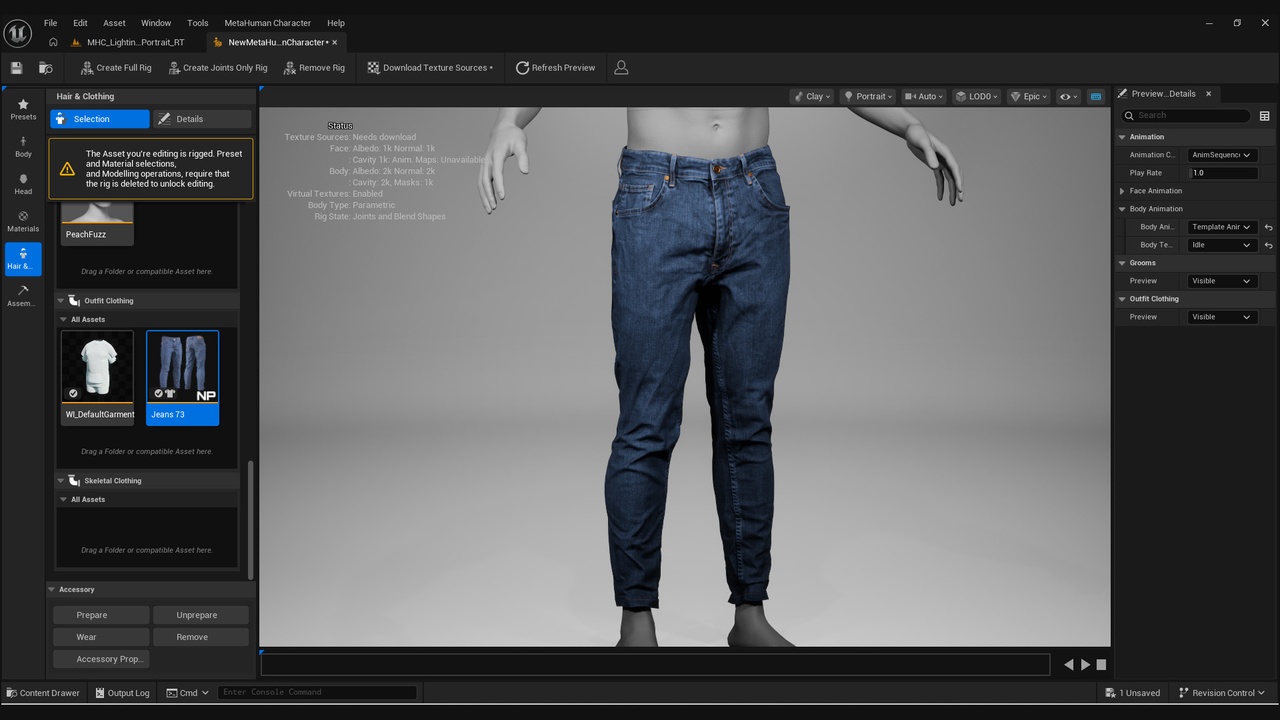Open the Edit menu
Viewport: 1280px width, 720px height.
click(80, 23)
